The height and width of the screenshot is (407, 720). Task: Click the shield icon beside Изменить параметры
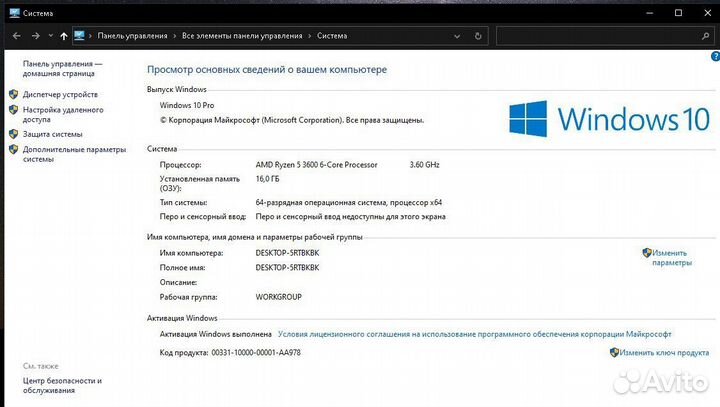[647, 253]
